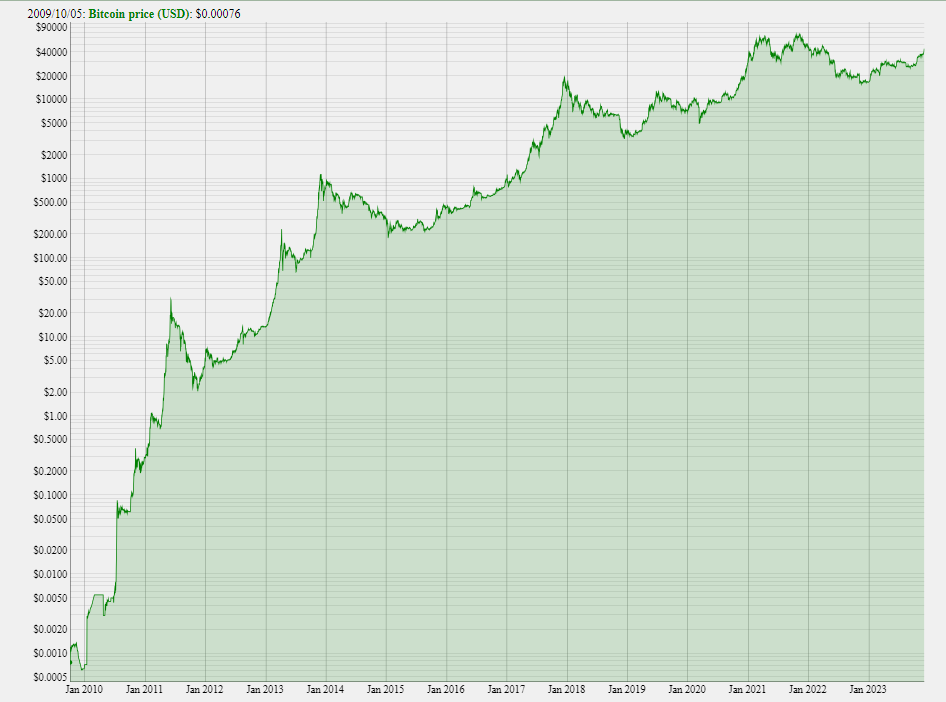Click the Jan 2014 x-axis label
This screenshot has height=702, width=946.
[x=325, y=689]
